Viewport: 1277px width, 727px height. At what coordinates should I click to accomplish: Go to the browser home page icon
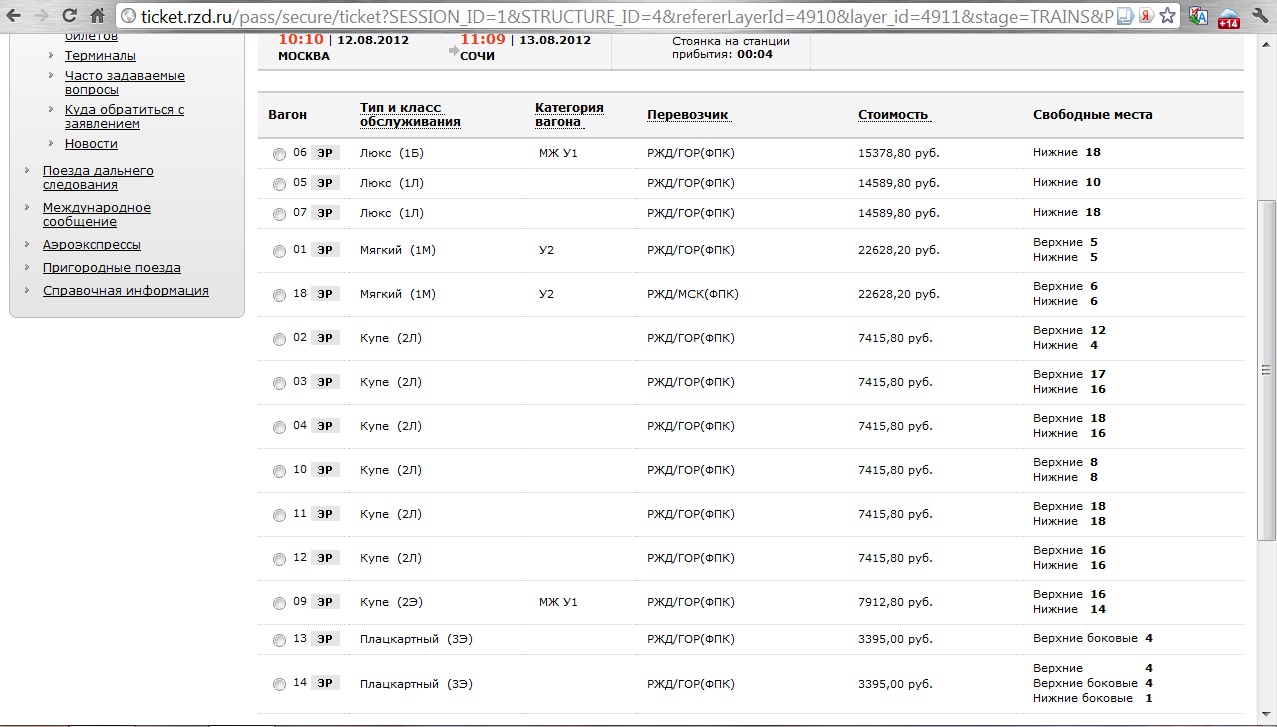97,16
